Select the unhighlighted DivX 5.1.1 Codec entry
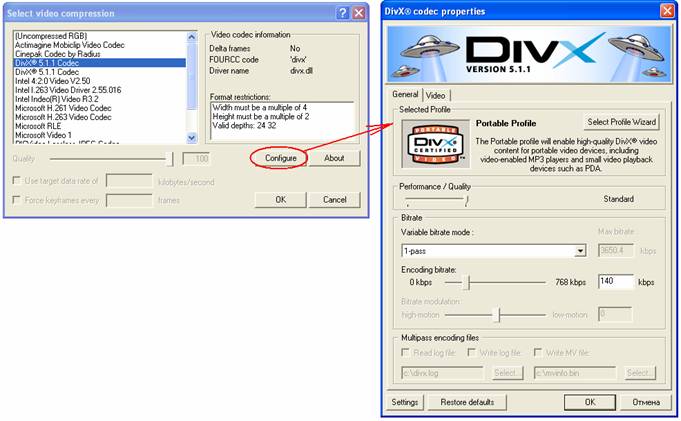 [x=100, y=72]
